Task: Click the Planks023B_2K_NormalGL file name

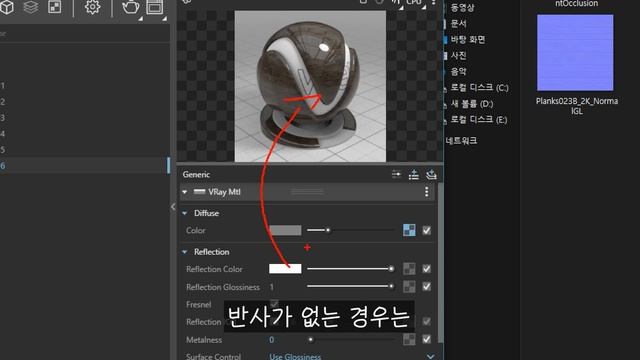Action: 577,106
